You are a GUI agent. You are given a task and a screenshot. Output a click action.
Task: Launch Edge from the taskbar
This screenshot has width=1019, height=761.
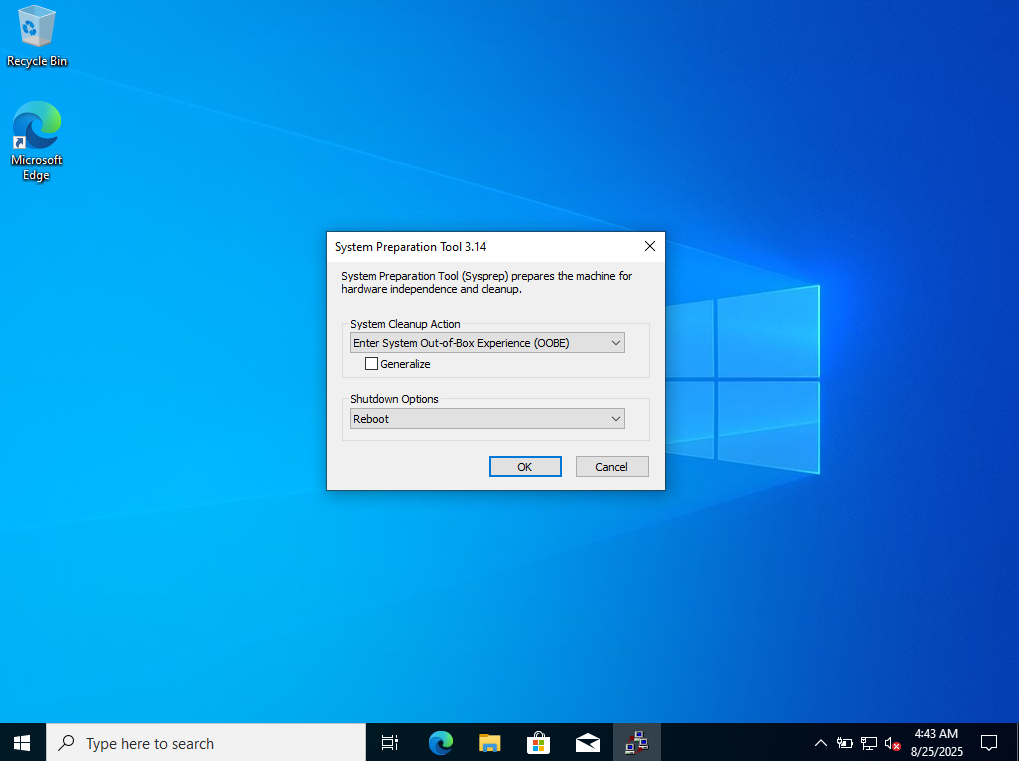point(440,743)
